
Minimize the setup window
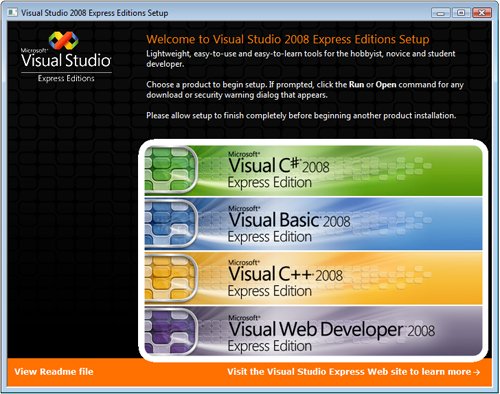click(x=441, y=13)
